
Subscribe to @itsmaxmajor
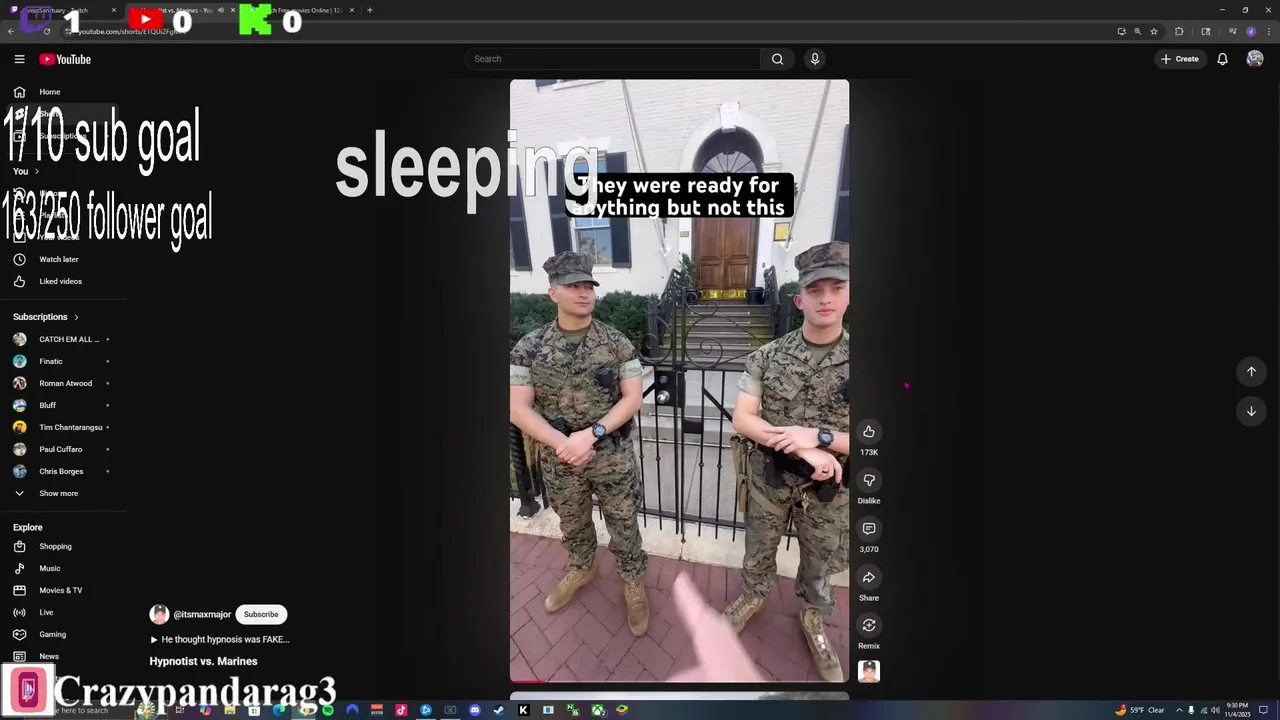click(261, 614)
